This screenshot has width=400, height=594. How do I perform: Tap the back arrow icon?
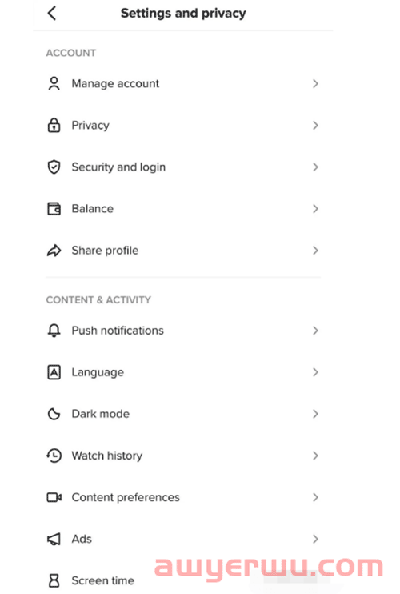pos(52,13)
